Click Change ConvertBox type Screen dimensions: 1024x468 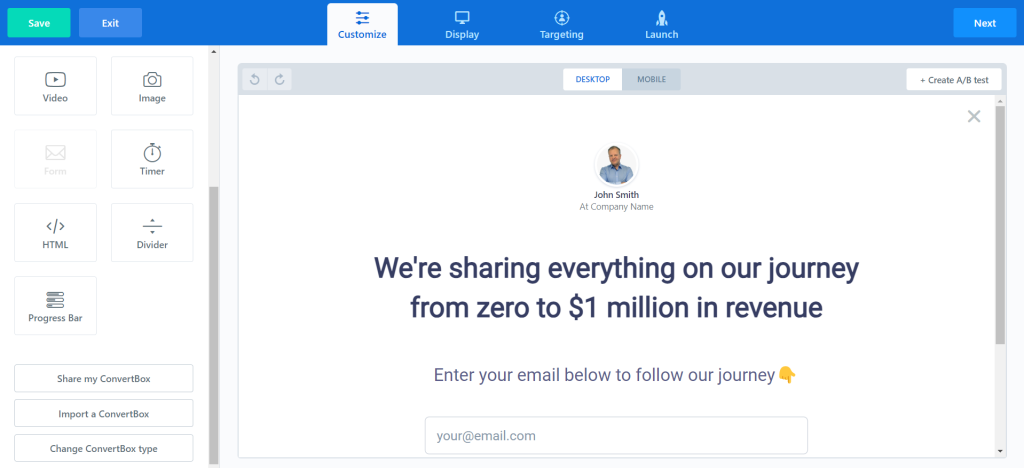[x=104, y=449]
